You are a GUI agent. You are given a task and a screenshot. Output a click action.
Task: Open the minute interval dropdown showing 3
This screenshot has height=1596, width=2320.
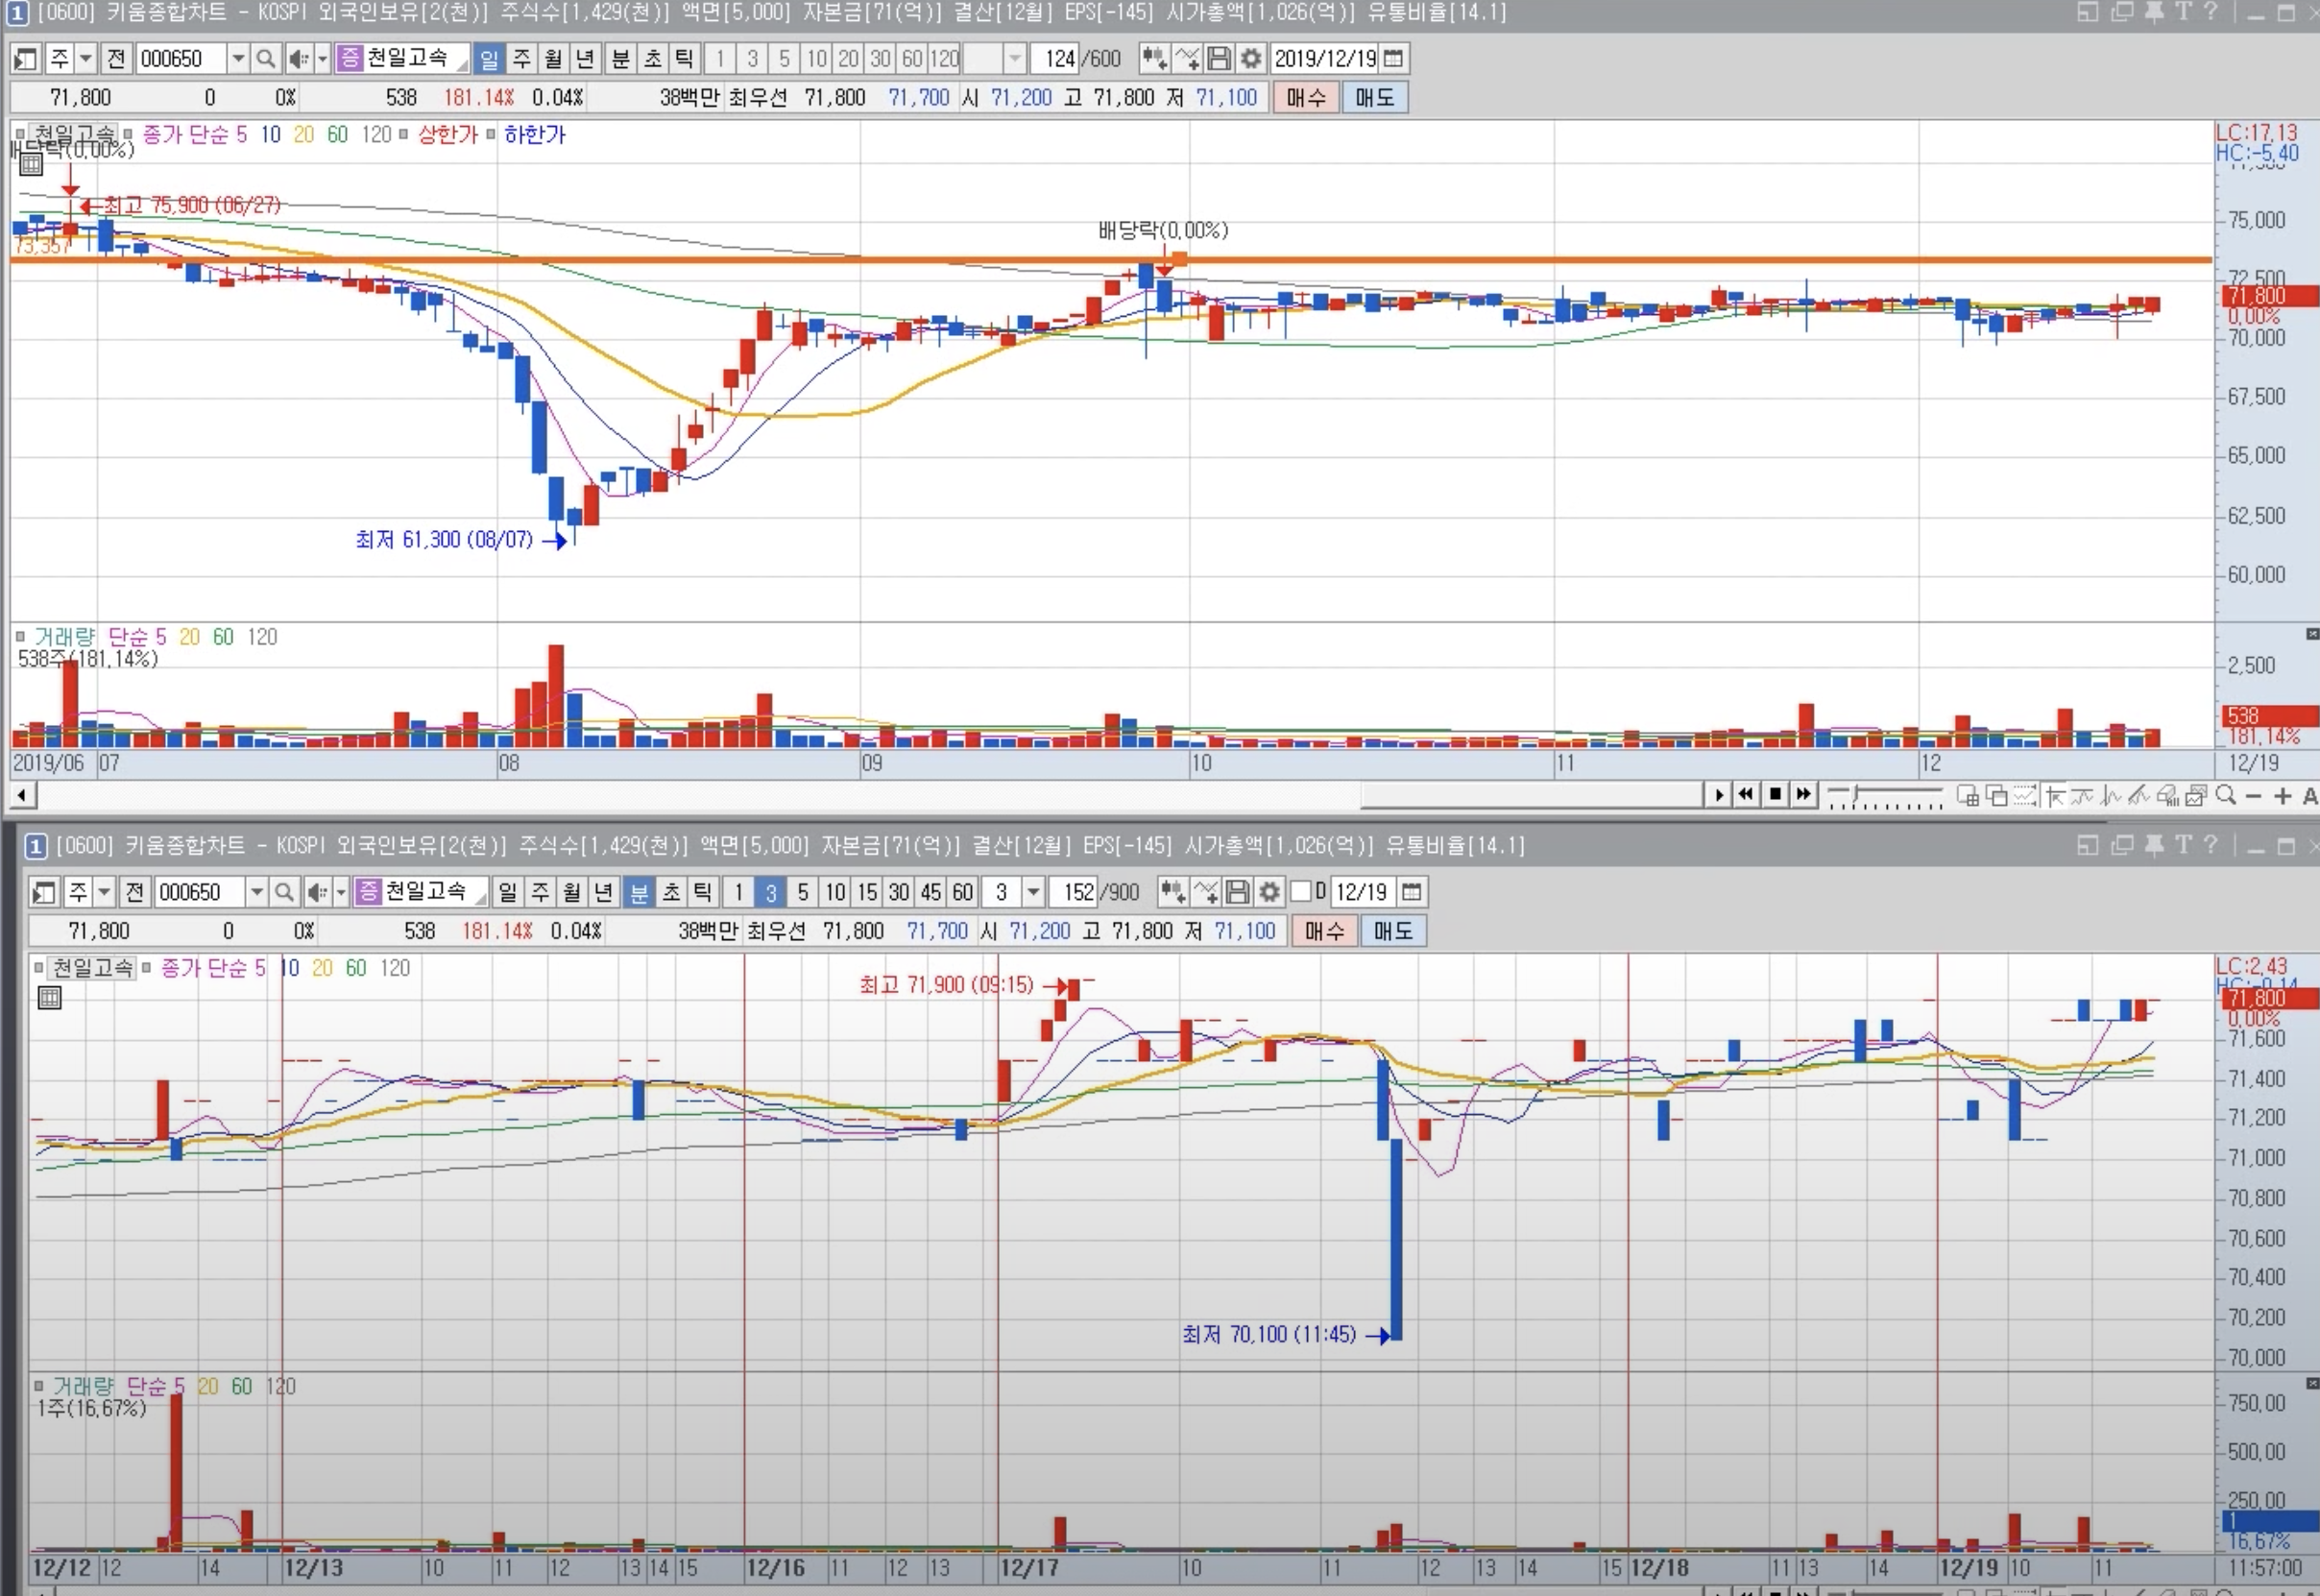click(1033, 892)
